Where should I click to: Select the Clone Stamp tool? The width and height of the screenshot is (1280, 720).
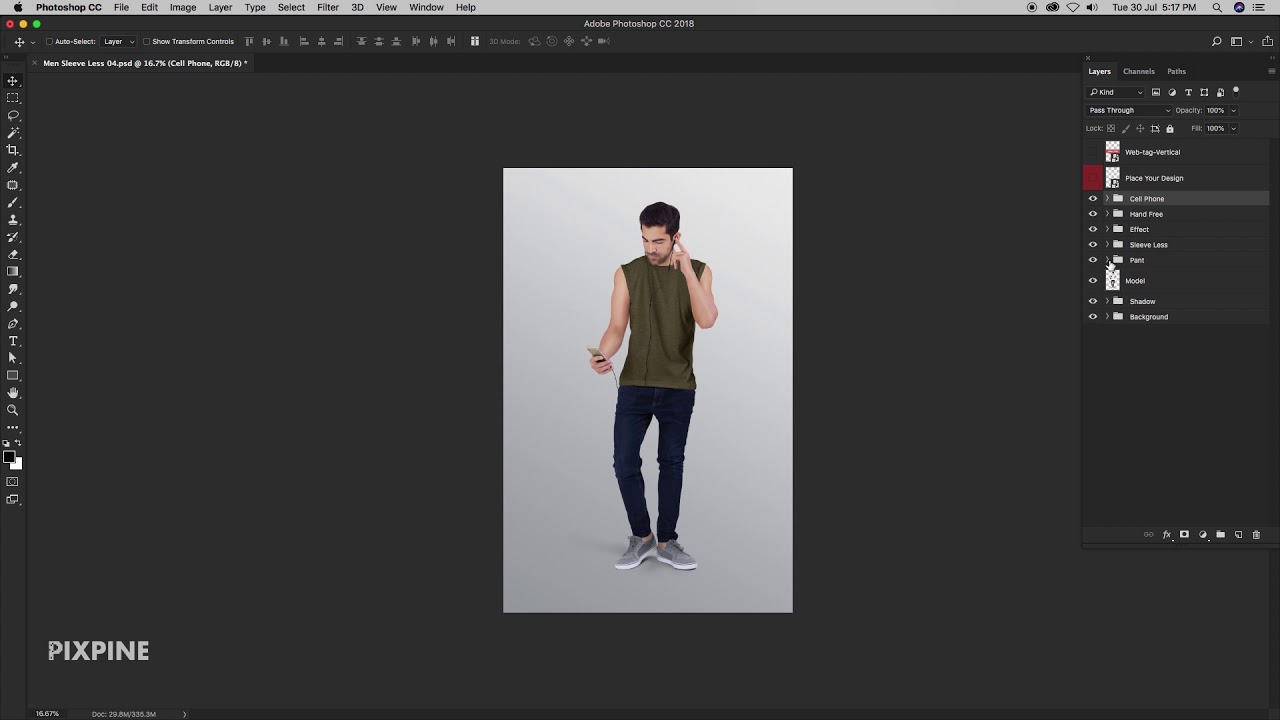tap(13, 219)
